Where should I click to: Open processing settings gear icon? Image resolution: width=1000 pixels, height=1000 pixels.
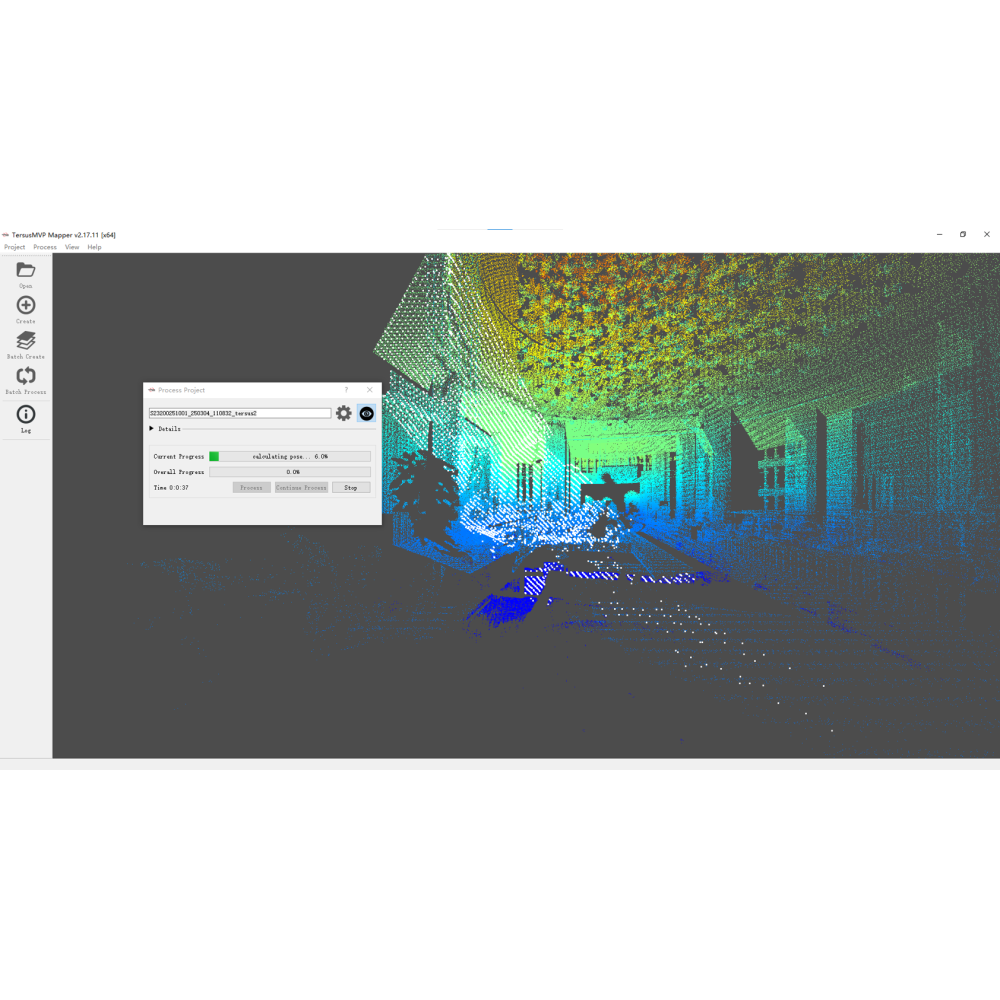344,413
